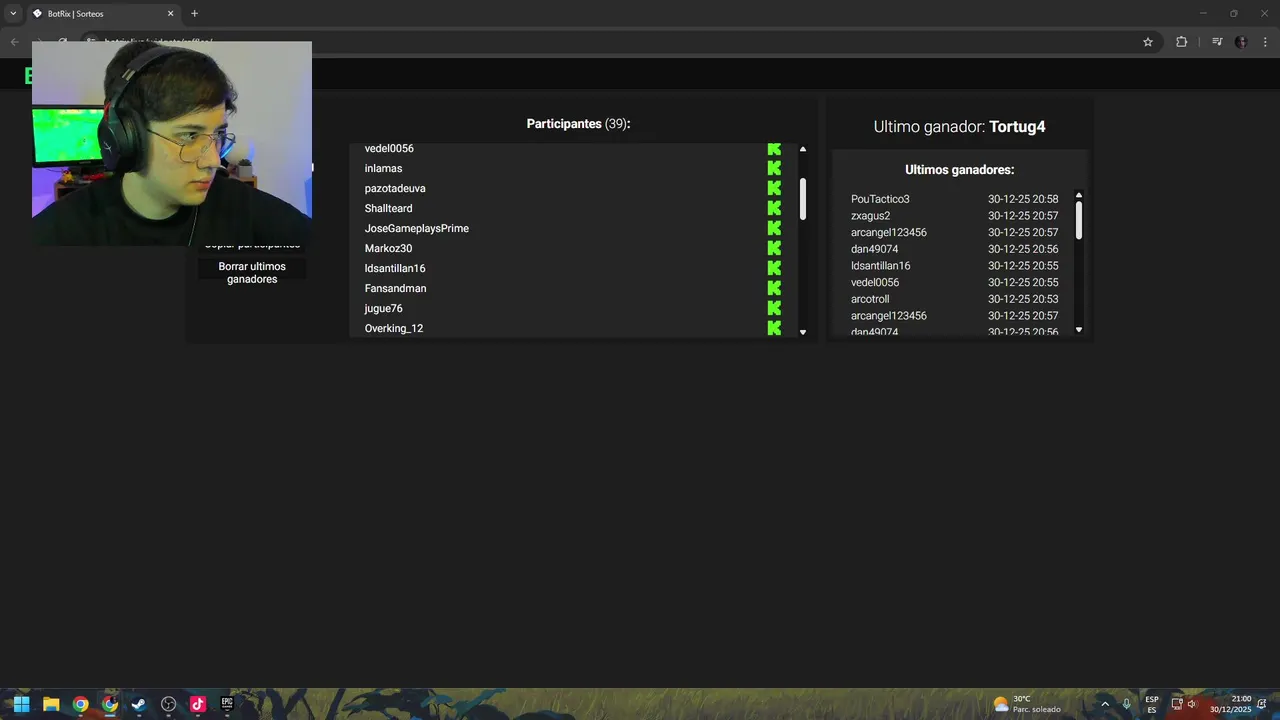Click the Kick icon beside Fansandman
1280x720 pixels.
click(x=774, y=288)
